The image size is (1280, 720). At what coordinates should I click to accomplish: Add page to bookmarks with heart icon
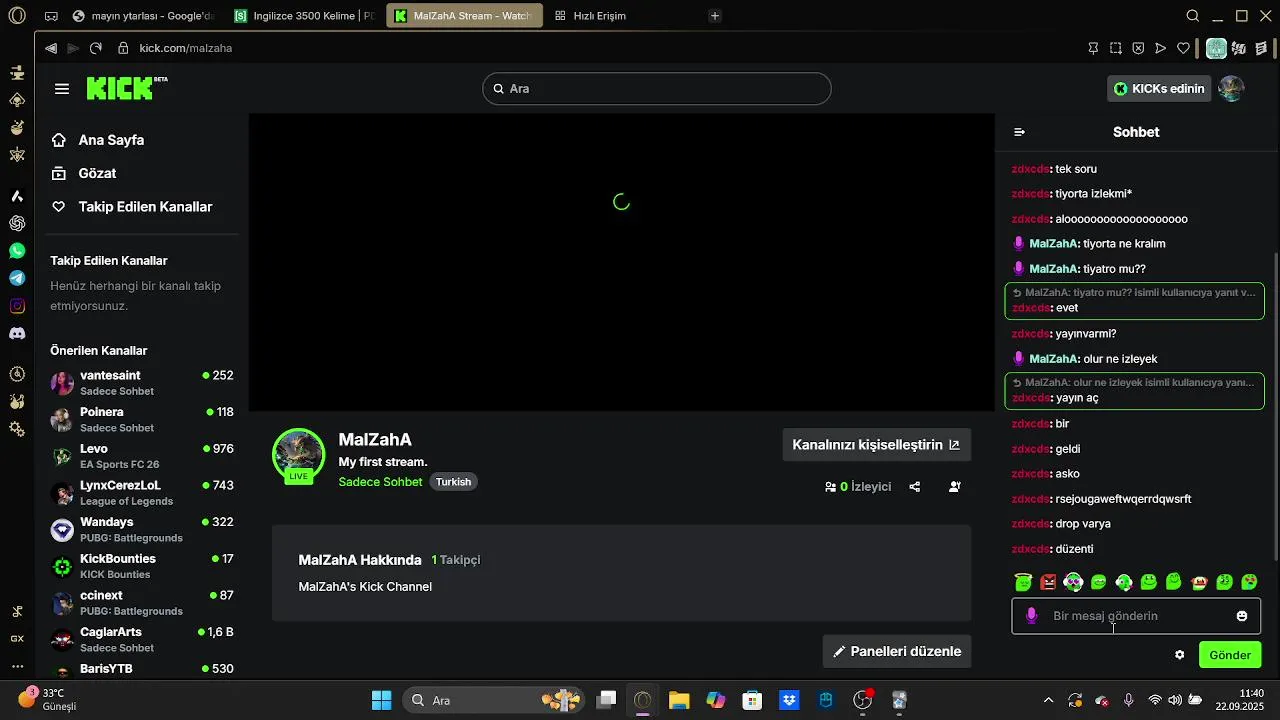[x=1184, y=48]
